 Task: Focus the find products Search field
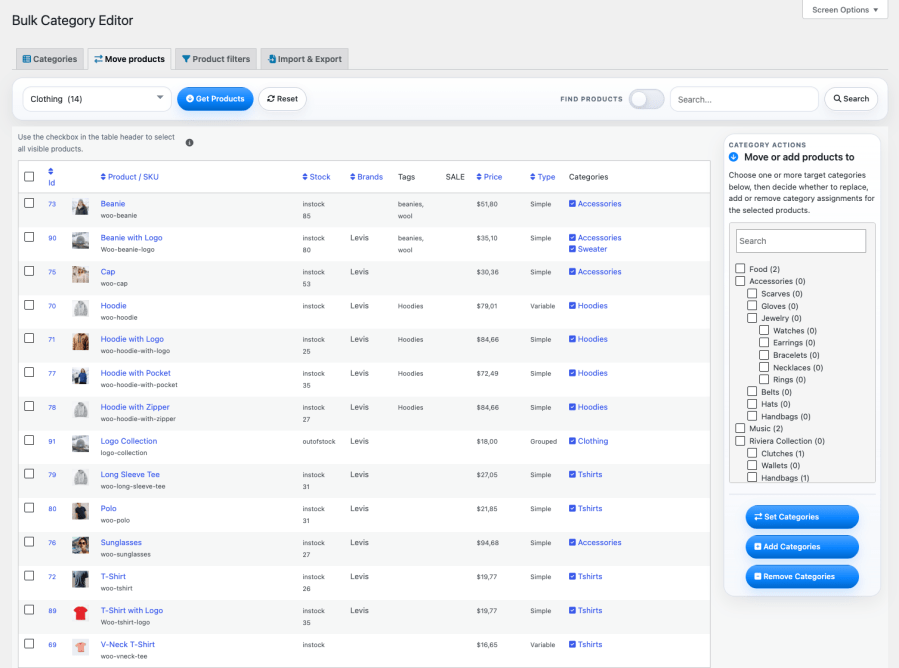[744, 99]
